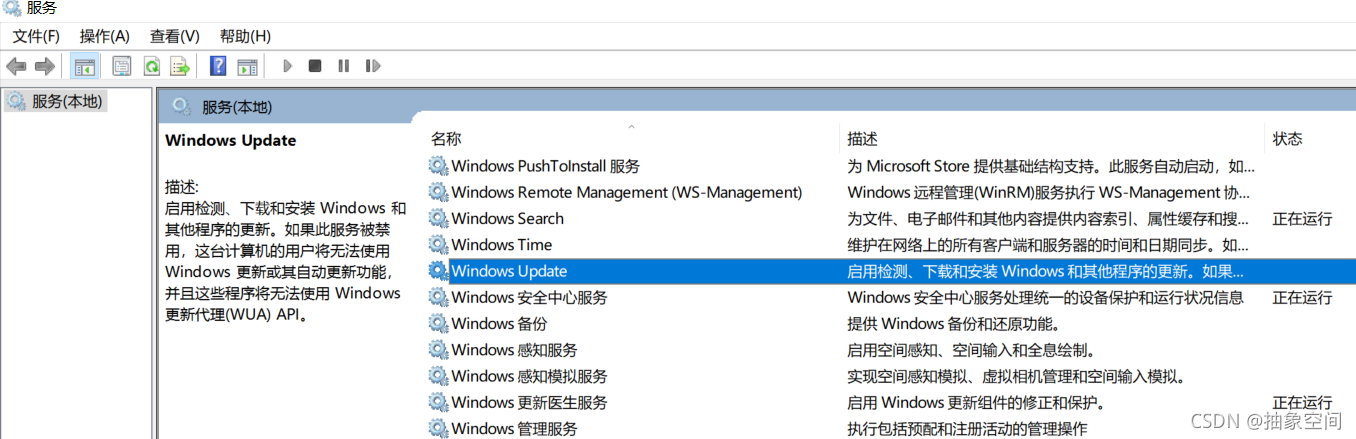The image size is (1356, 439).
Task: Click gear icon beside Windows PushToInstall 服务
Action: 438,166
